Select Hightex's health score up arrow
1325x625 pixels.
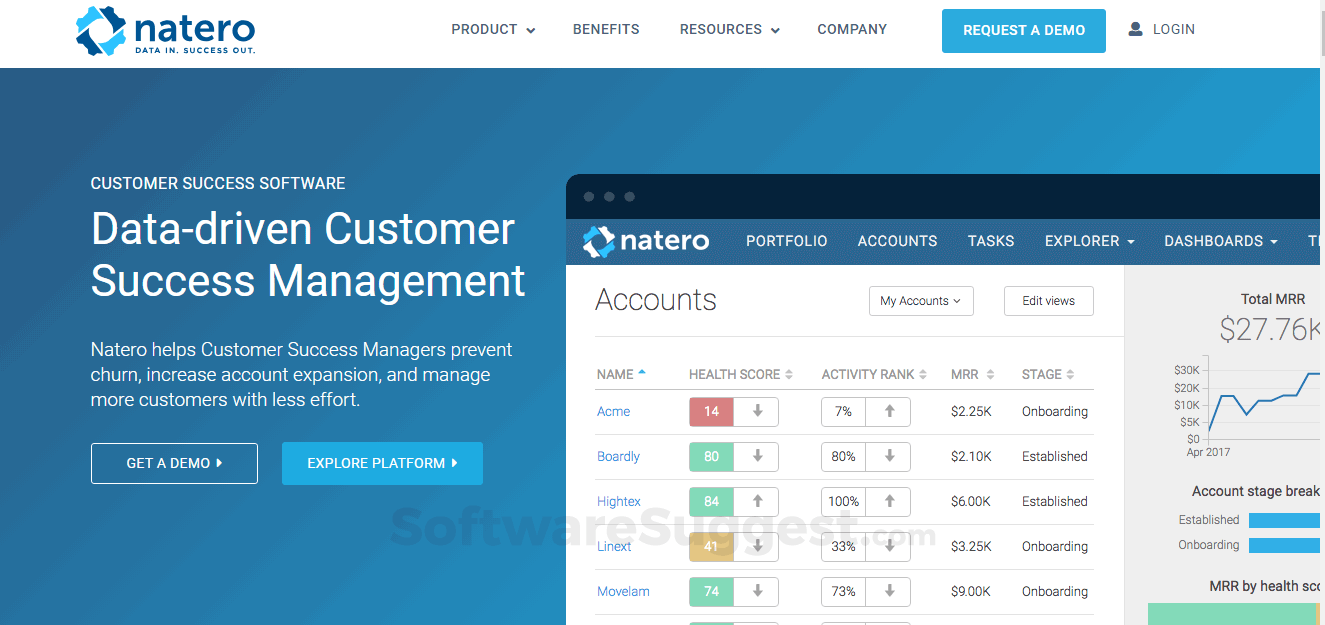tap(756, 501)
